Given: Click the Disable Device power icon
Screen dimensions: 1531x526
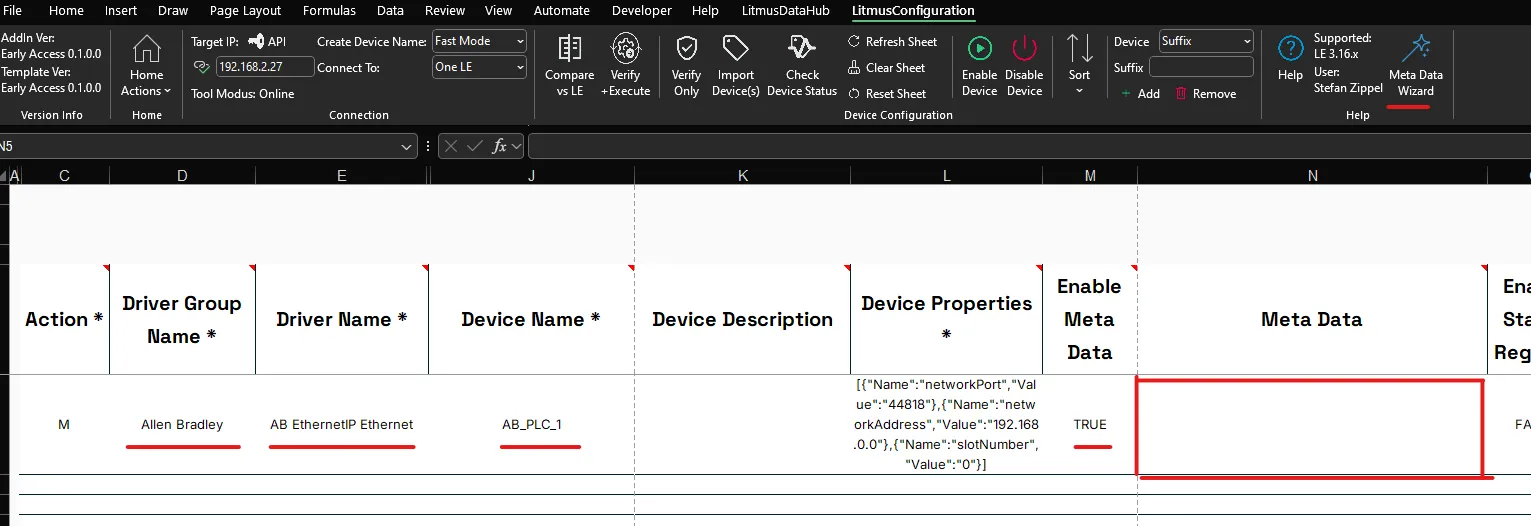Looking at the screenshot, I should 1025,48.
